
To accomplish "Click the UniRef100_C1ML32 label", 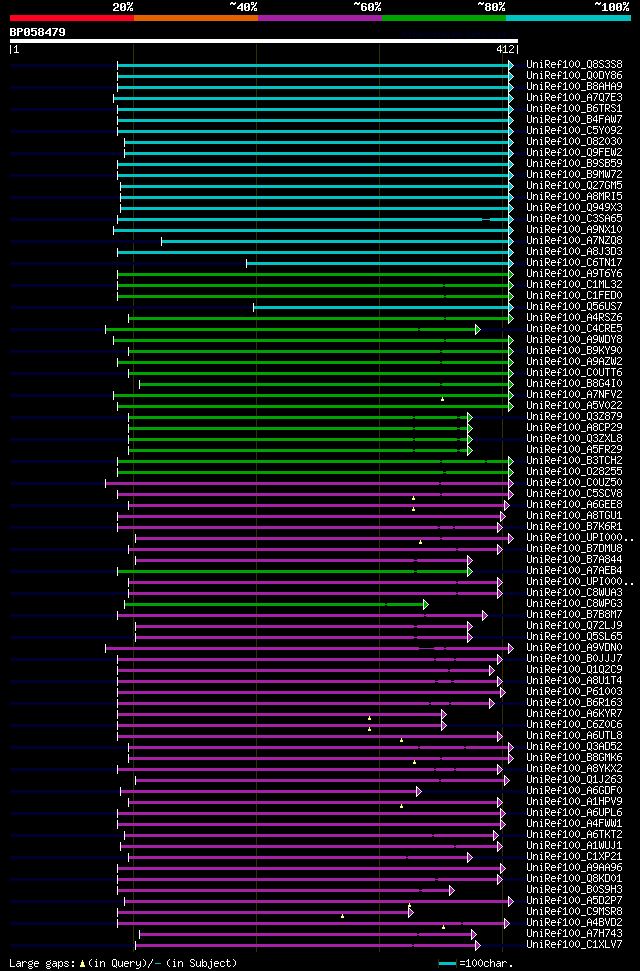I will [574, 285].
